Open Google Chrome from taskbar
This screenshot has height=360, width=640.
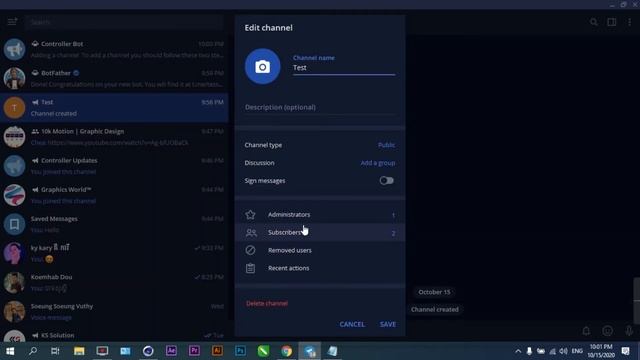287,351
